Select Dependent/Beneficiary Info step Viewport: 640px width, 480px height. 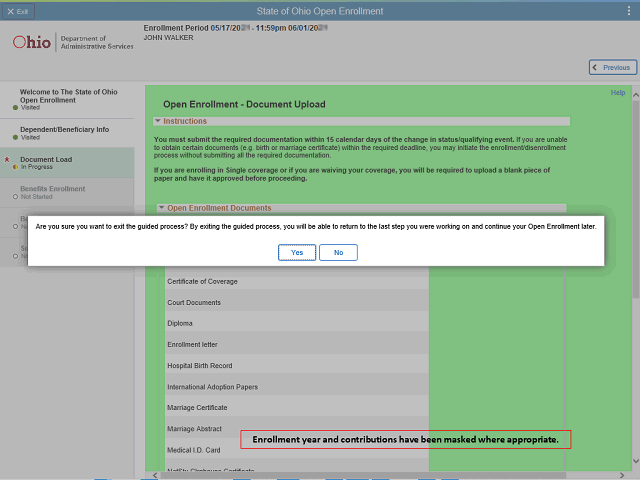coord(64,133)
